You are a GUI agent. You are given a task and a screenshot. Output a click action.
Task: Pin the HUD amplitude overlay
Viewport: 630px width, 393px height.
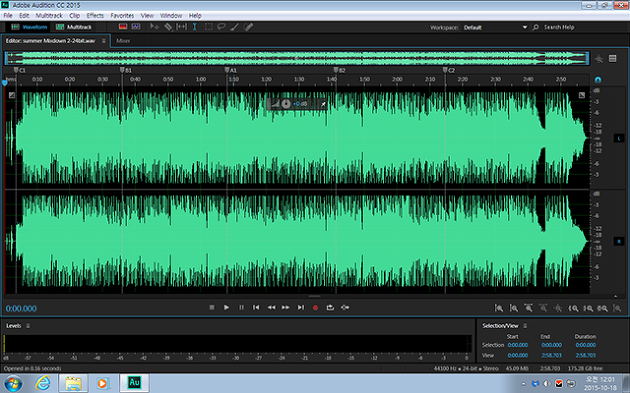(323, 104)
